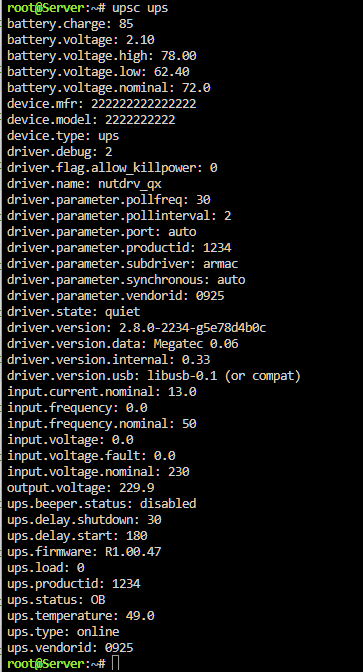
Task: Click the driver.parameter.subdriver armac value
Action: (x=221, y=264)
